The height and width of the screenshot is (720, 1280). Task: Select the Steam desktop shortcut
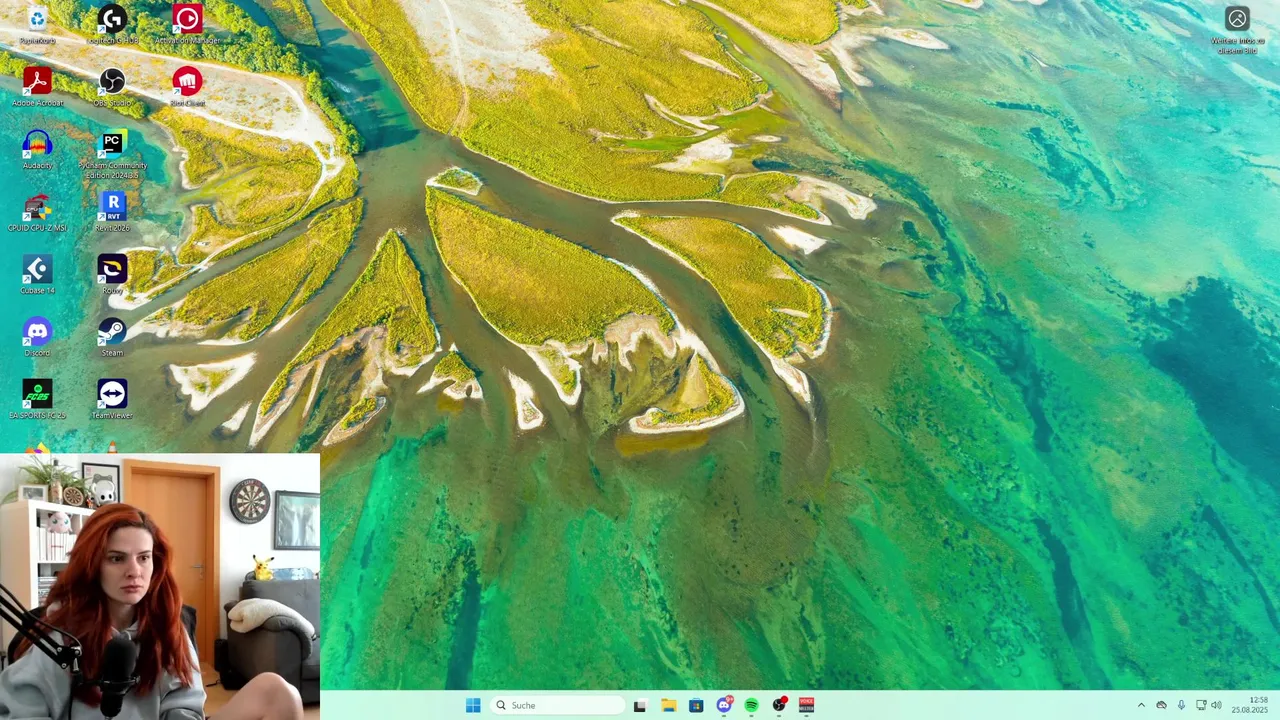[x=112, y=337]
